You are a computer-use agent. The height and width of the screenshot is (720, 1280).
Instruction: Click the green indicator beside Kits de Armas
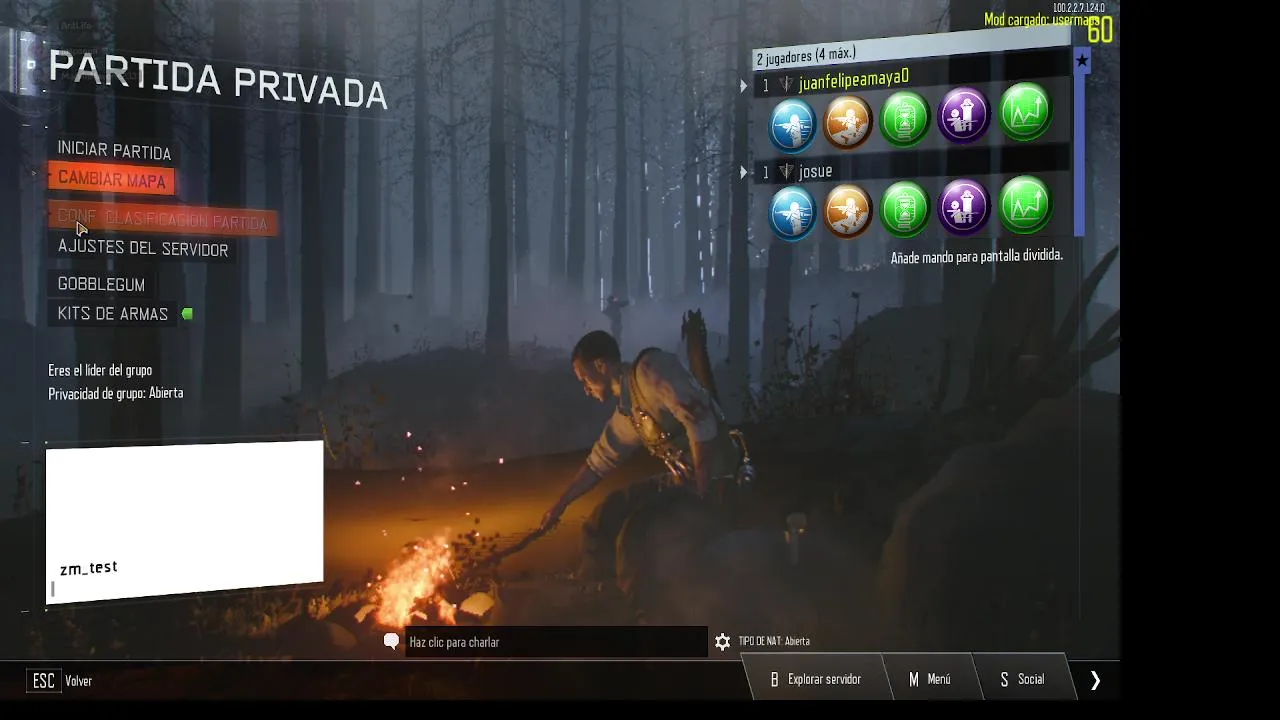[x=187, y=314]
